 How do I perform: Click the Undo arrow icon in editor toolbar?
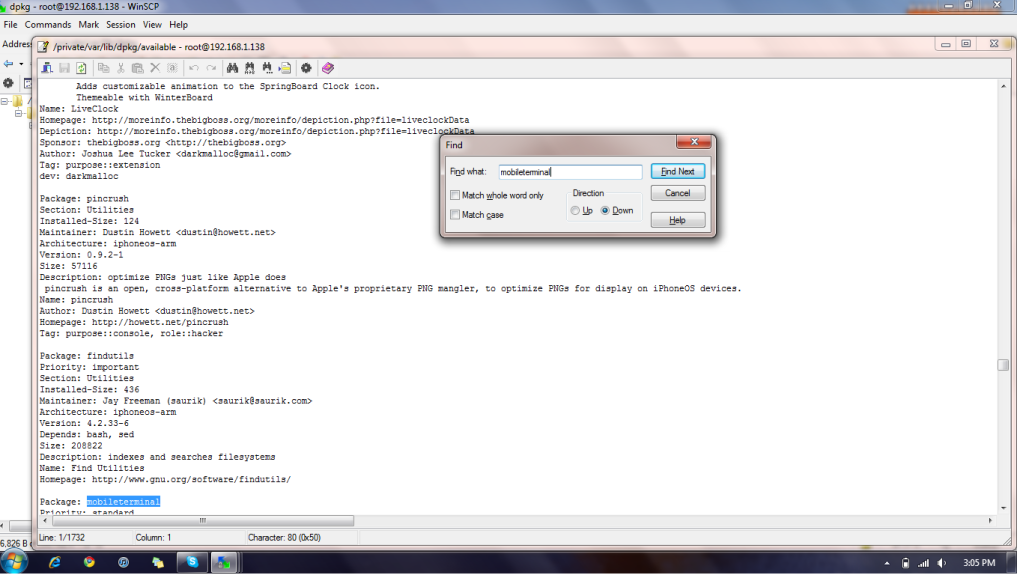coord(194,68)
